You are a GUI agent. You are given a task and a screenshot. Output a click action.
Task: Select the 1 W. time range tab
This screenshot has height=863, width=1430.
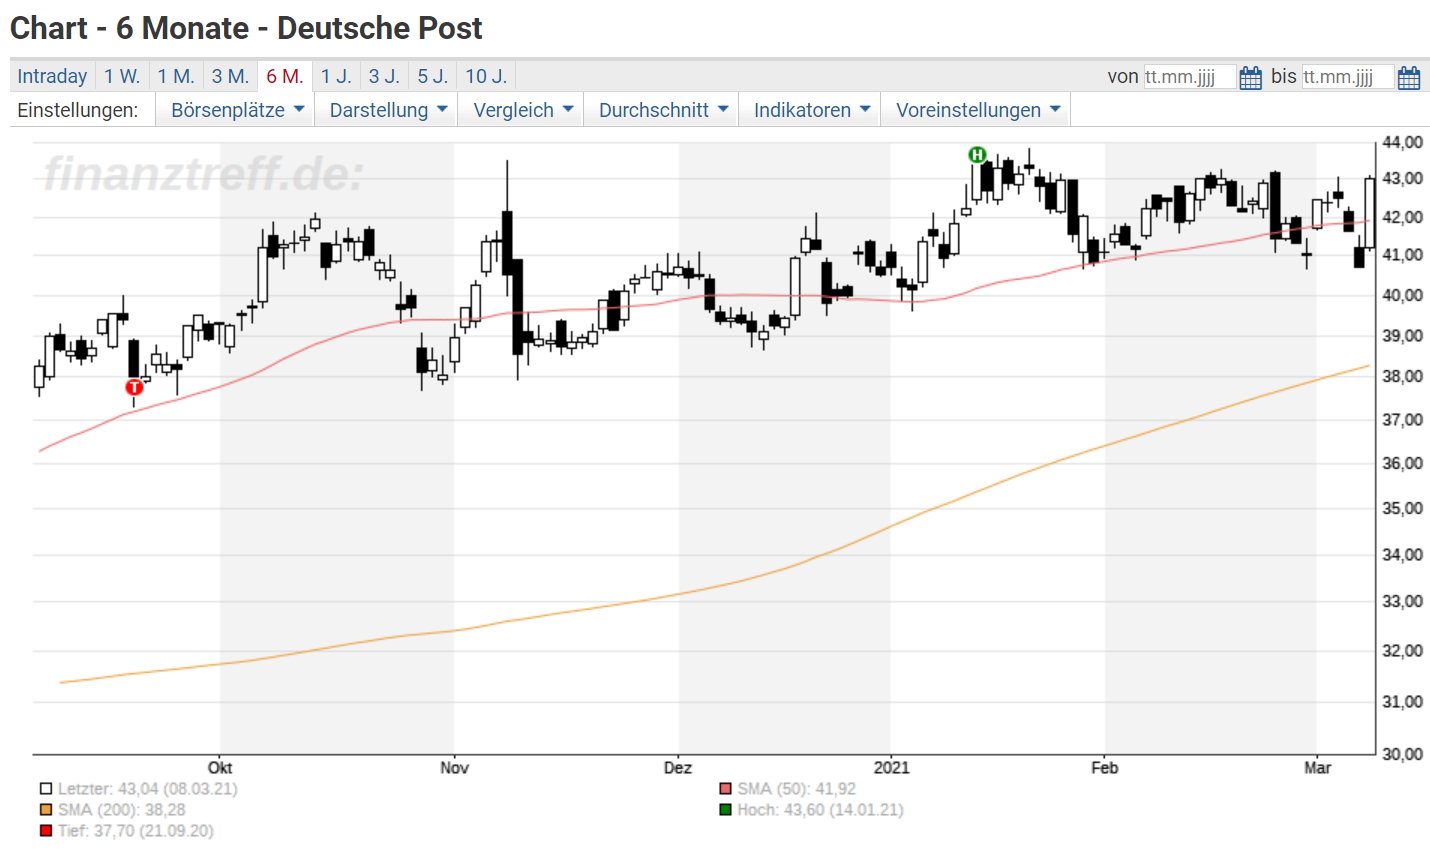click(x=122, y=76)
